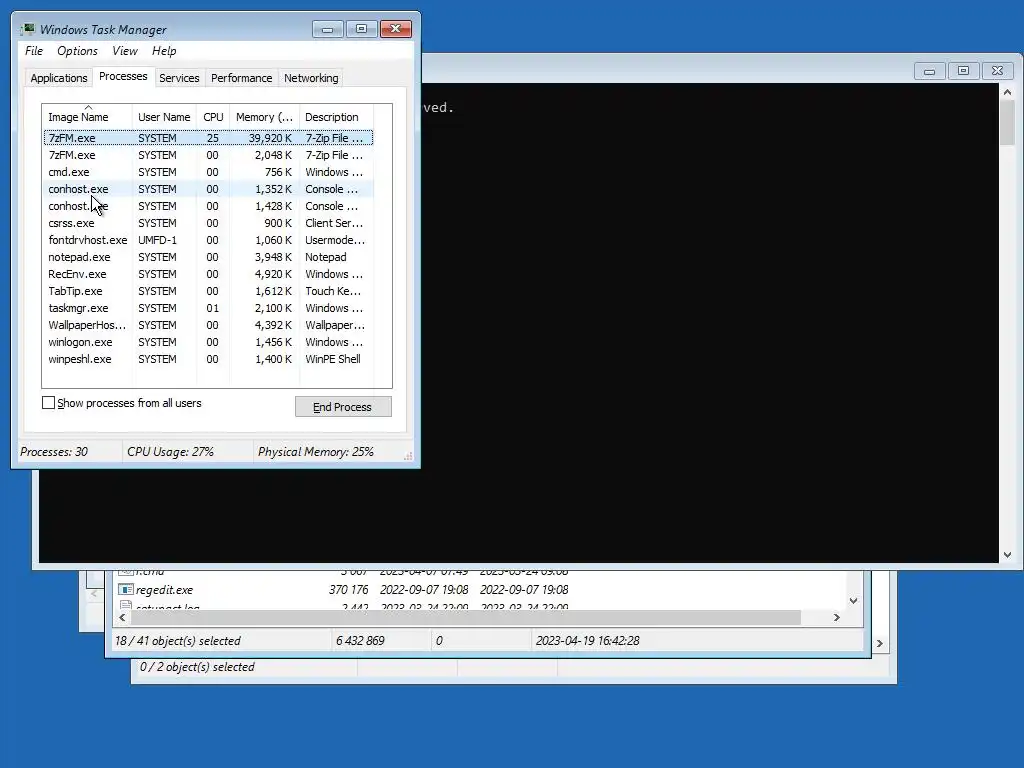Viewport: 1024px width, 768px height.
Task: Click the UMFD-1 user name cell
Action: tap(157, 240)
